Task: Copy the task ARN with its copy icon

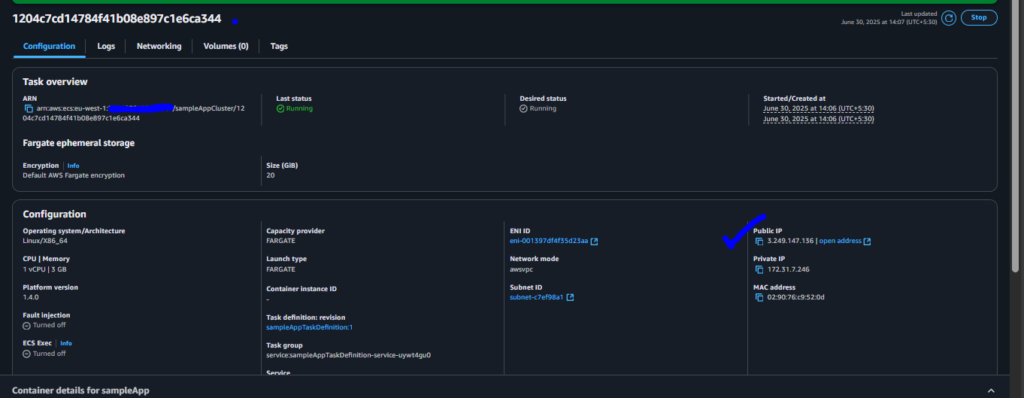Action: [28, 108]
